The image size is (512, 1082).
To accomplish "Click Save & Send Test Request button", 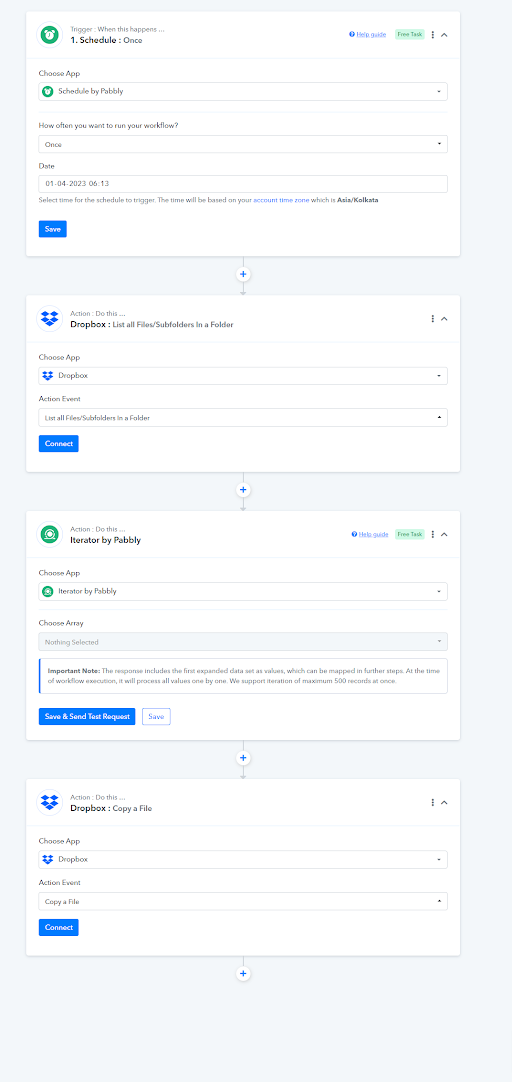I will pos(87,717).
